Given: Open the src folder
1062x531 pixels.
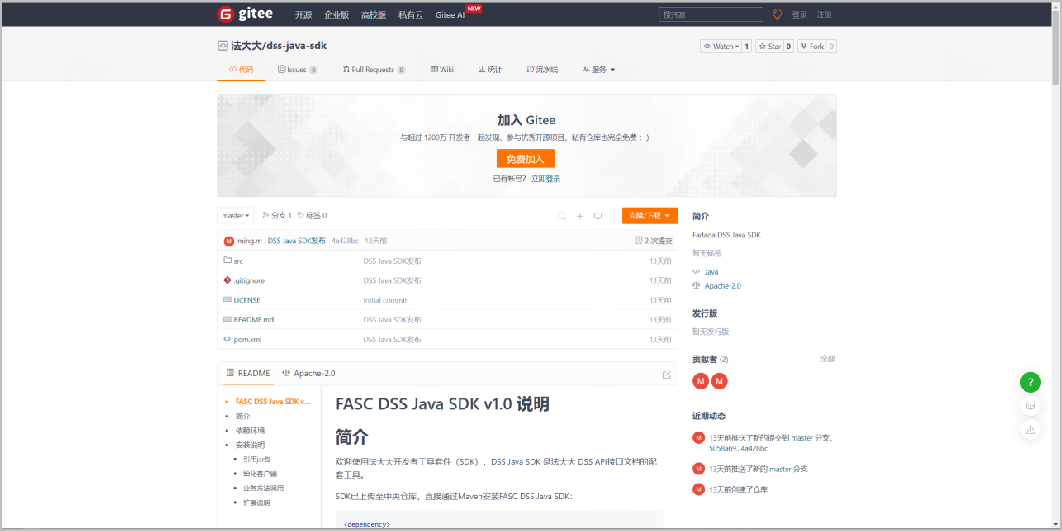Looking at the screenshot, I should coord(238,261).
